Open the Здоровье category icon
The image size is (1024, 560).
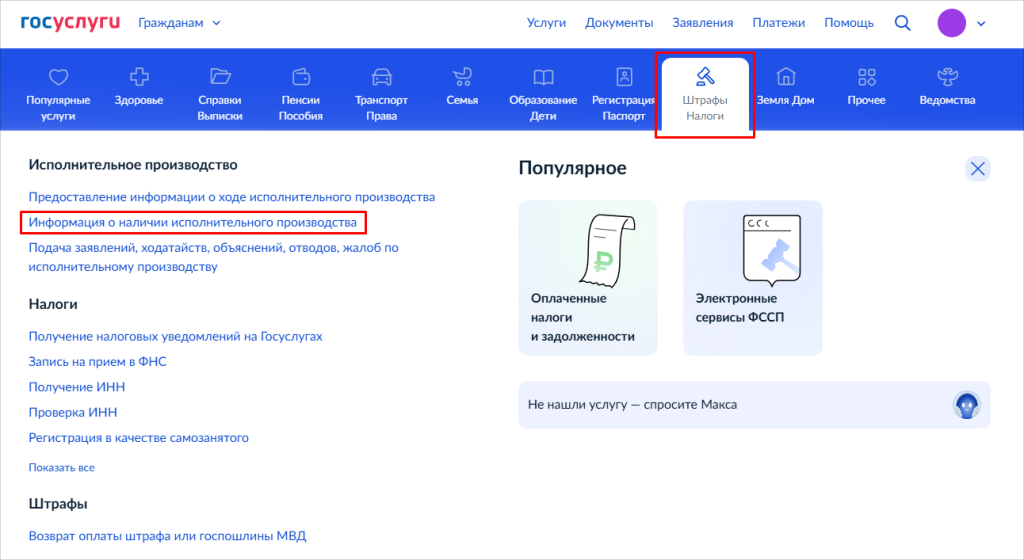coord(139,78)
